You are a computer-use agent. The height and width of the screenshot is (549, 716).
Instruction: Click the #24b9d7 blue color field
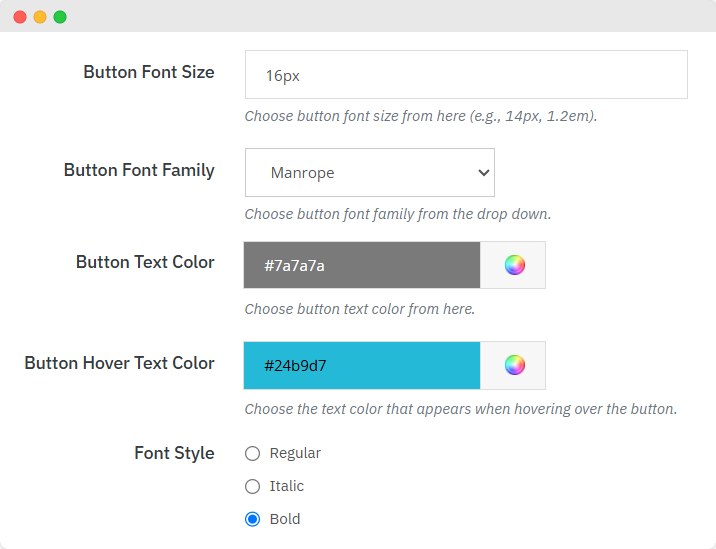point(362,365)
